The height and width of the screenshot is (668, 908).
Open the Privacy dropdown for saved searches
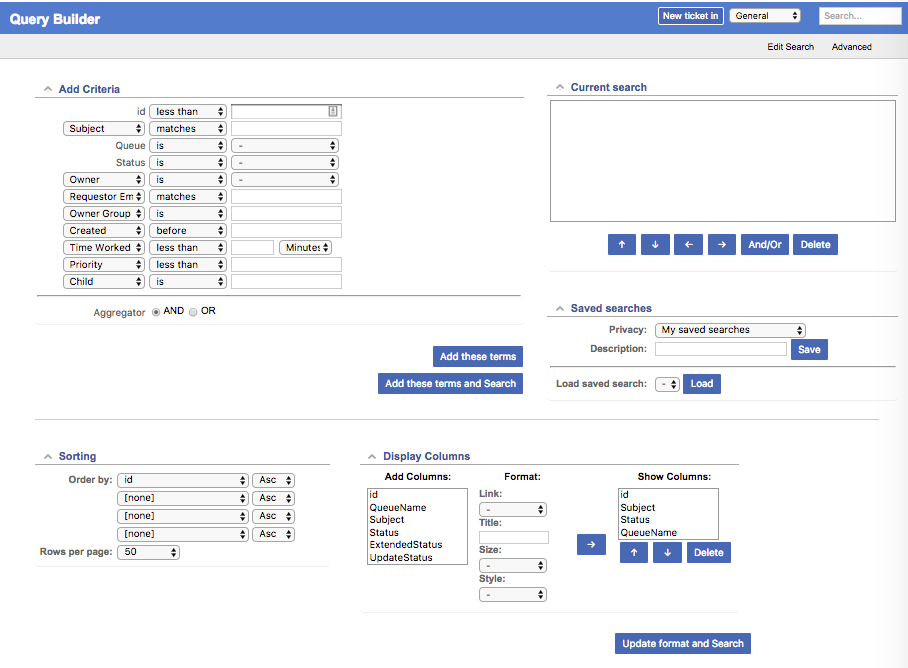(730, 329)
